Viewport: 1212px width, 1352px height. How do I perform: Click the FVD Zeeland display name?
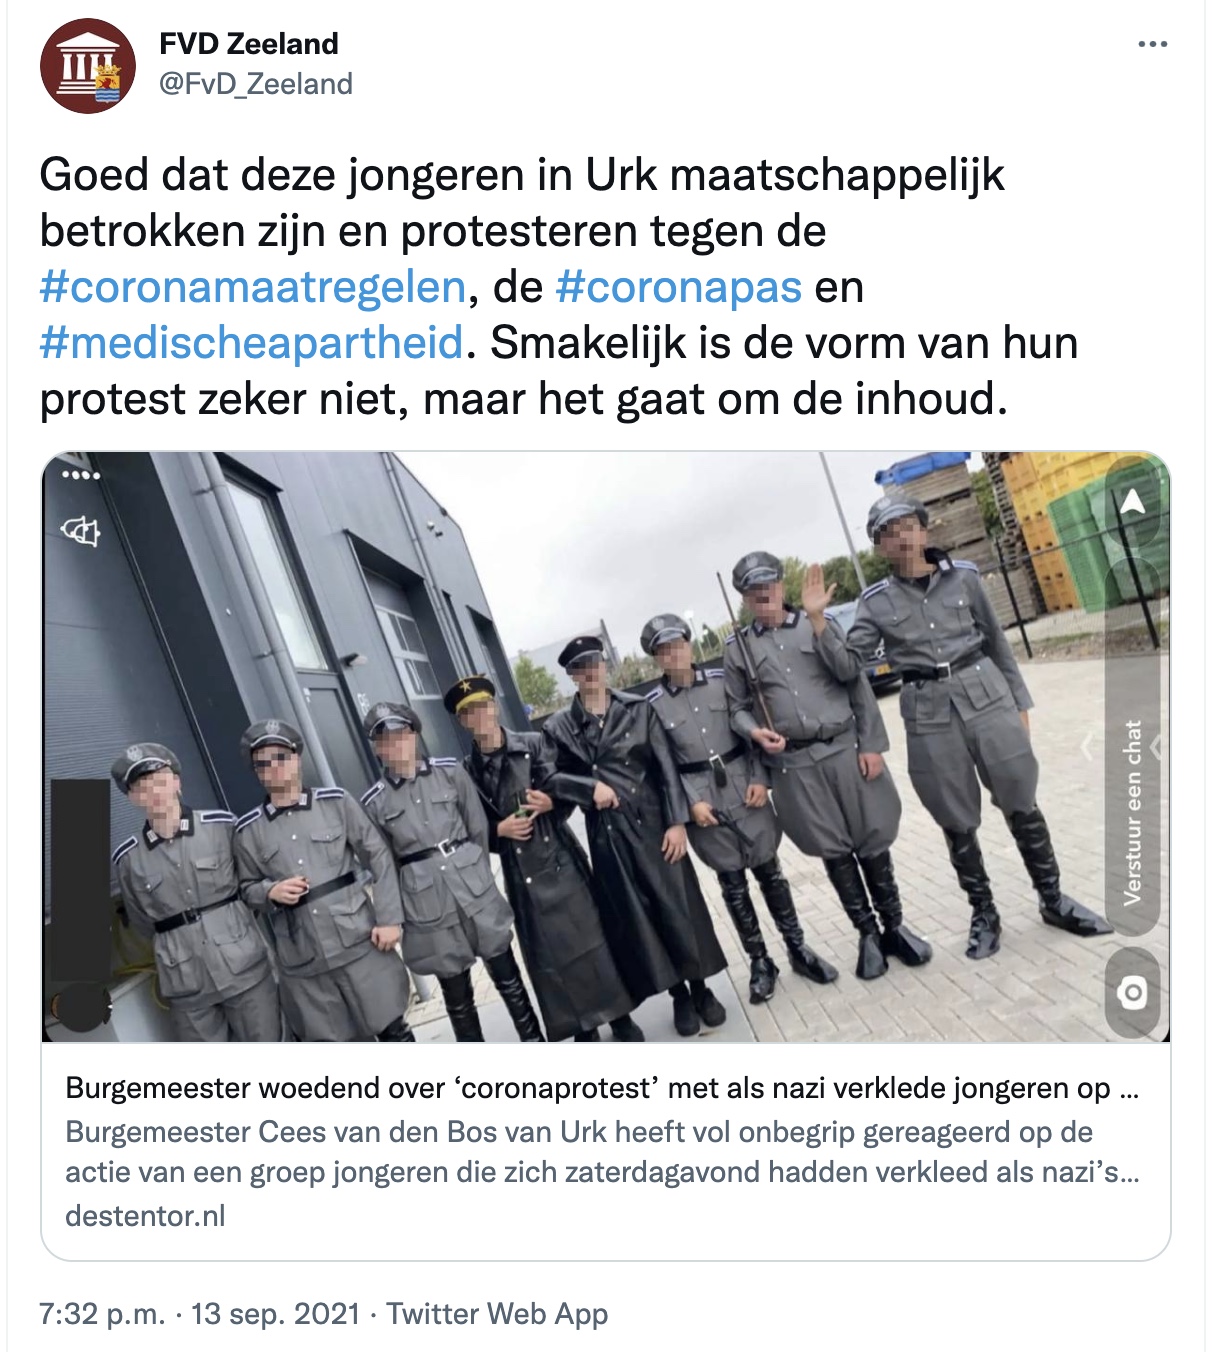(x=249, y=44)
